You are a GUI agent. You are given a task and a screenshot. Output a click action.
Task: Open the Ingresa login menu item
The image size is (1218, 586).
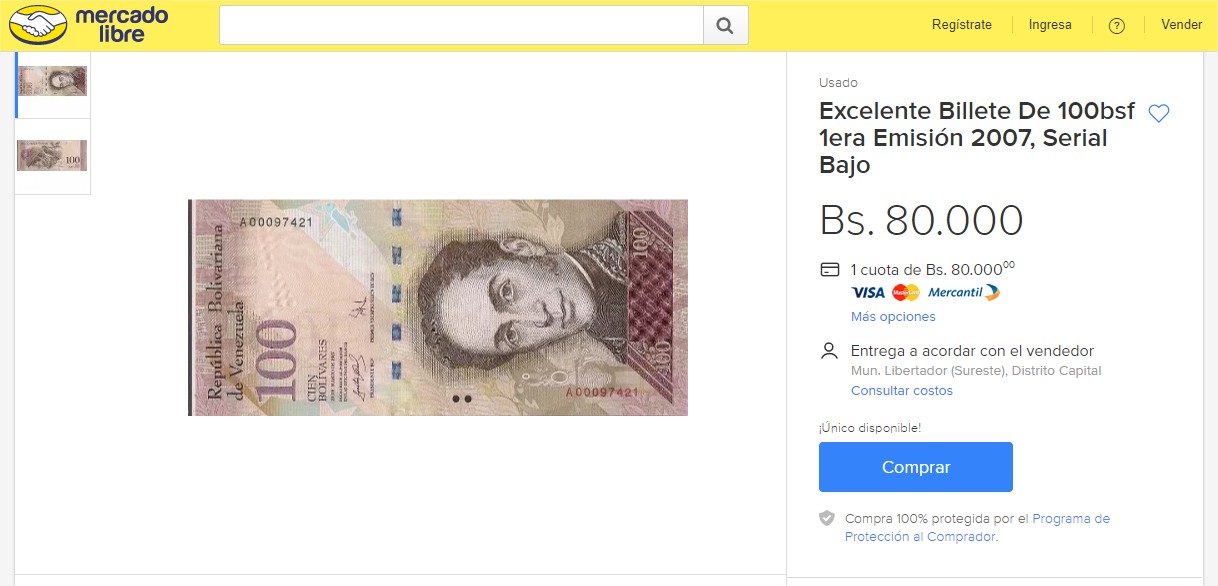tap(1050, 25)
